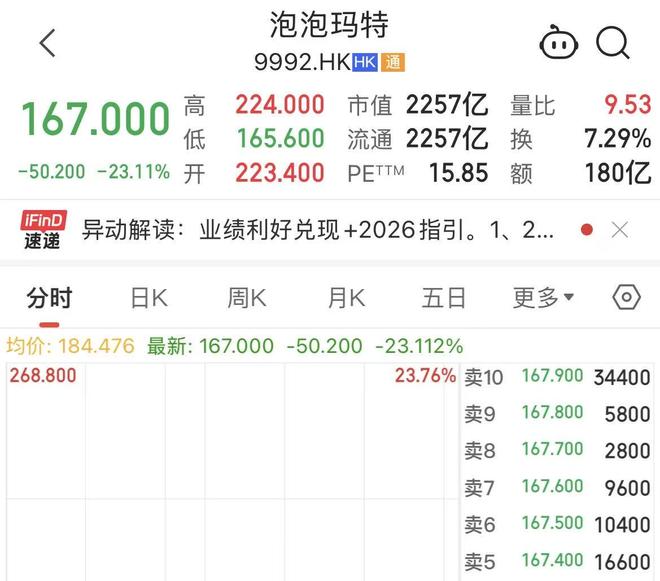Select the 卖8 order row 167.700
The width and height of the screenshot is (660, 581).
tap(557, 450)
